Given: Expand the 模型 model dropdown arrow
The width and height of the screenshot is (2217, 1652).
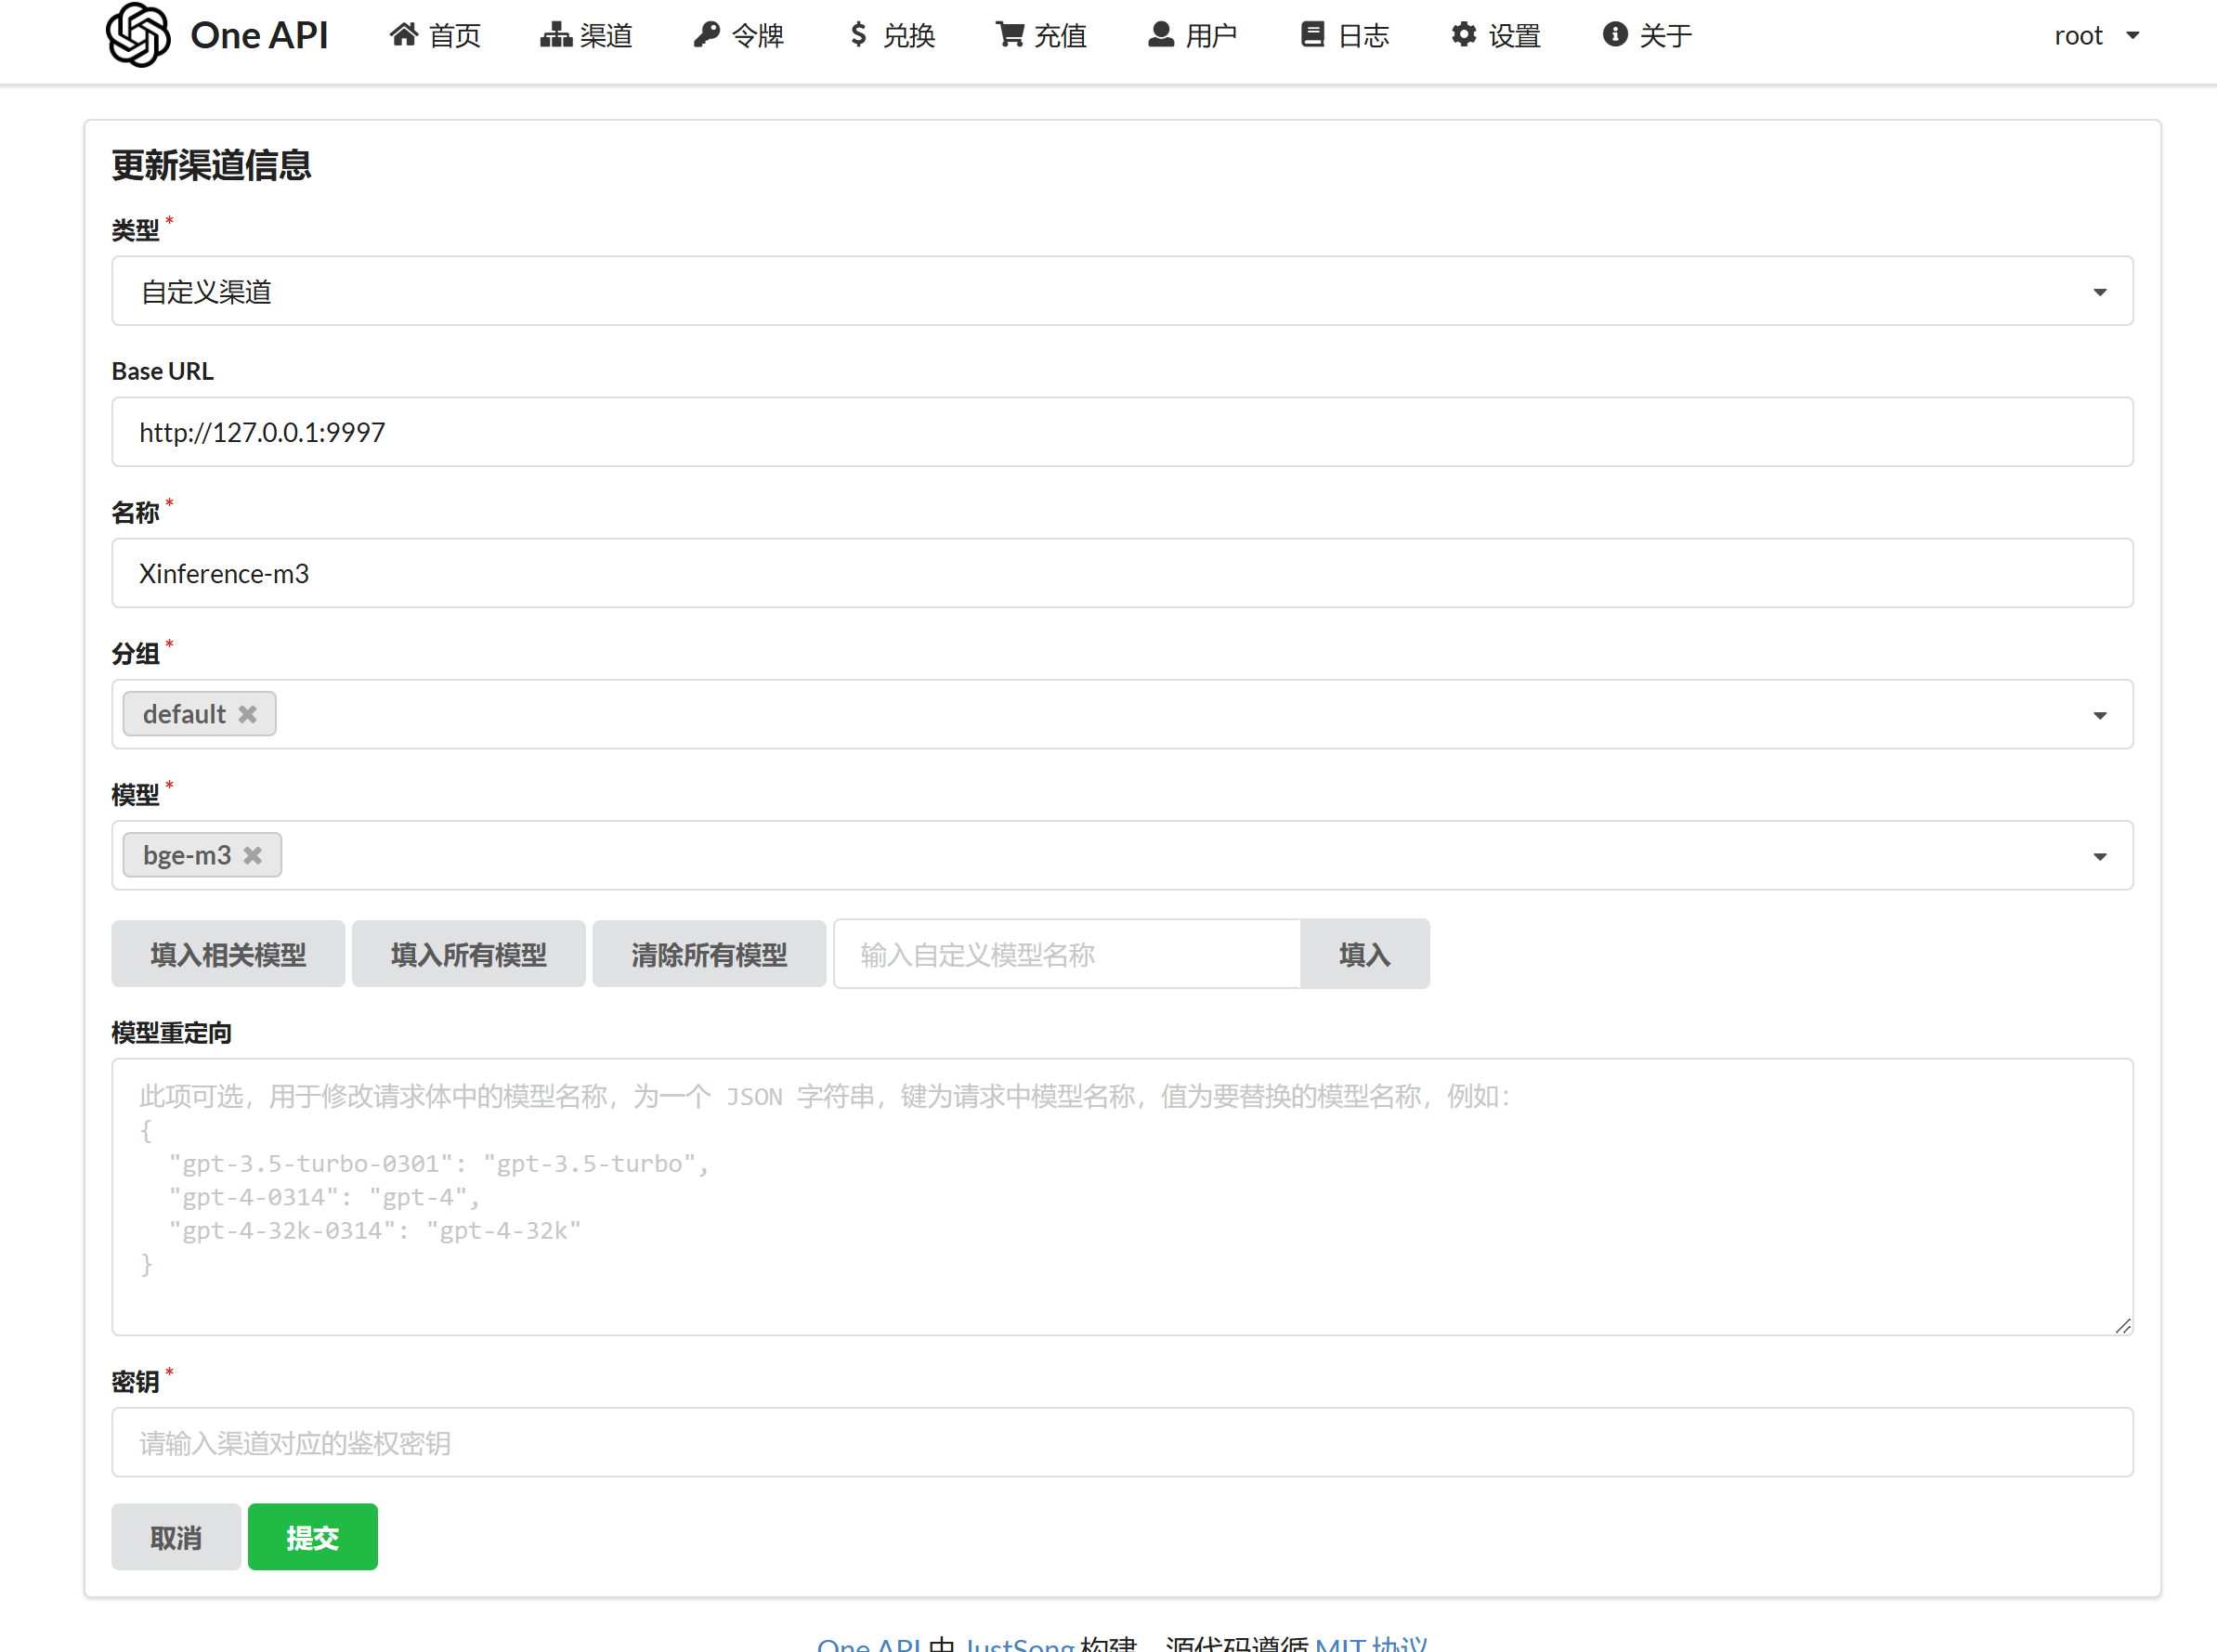Looking at the screenshot, I should coord(2099,856).
